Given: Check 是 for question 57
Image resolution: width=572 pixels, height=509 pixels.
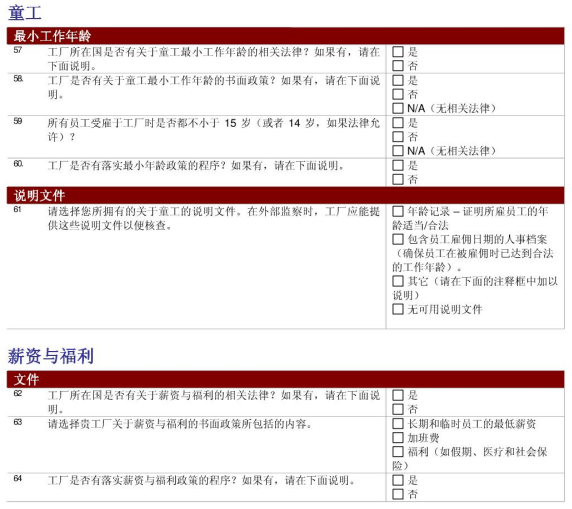Looking at the screenshot, I should coord(398,52).
